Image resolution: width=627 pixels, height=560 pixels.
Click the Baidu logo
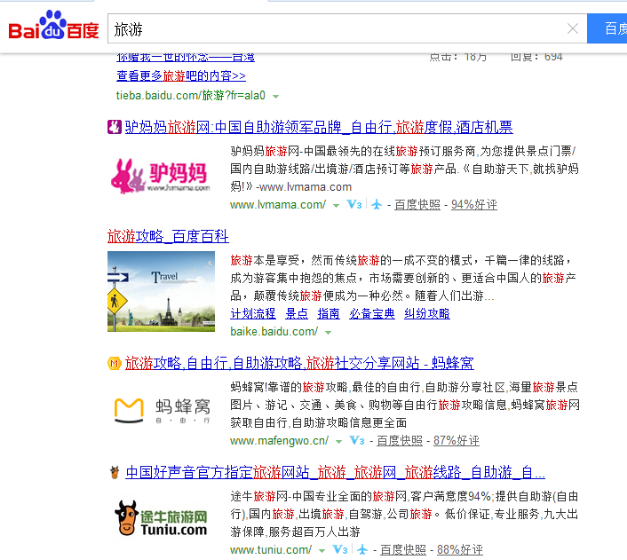coord(54,26)
